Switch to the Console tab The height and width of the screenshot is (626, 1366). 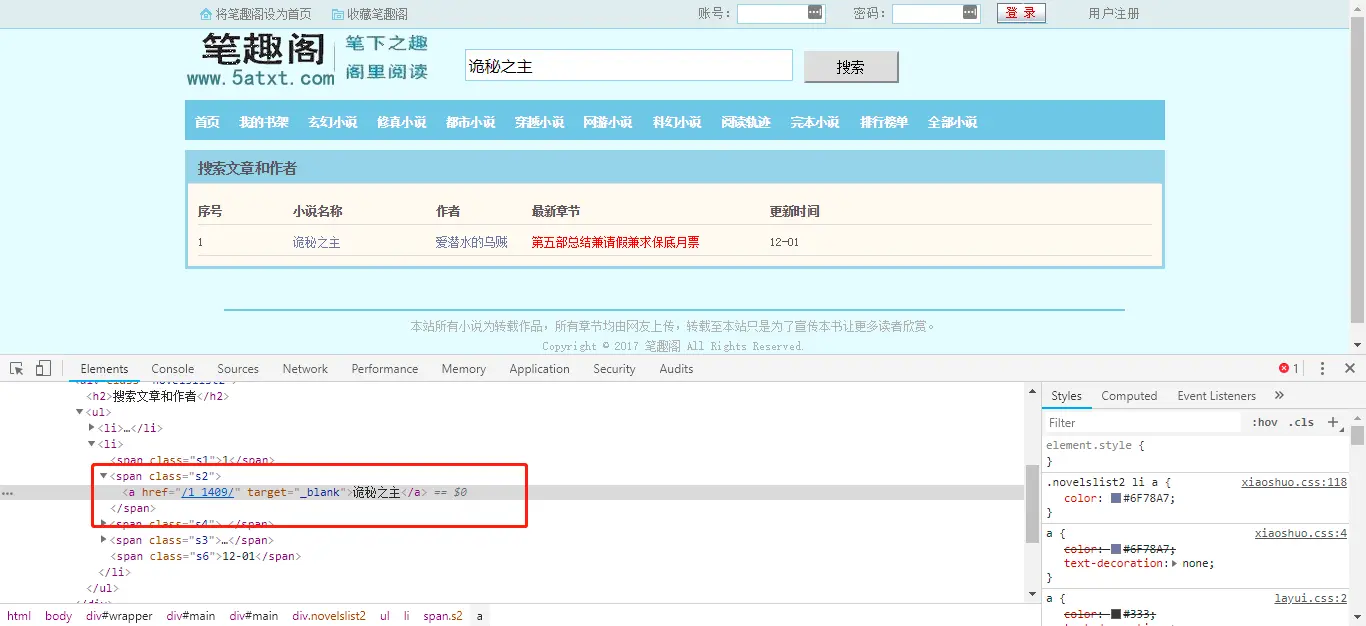coord(173,368)
